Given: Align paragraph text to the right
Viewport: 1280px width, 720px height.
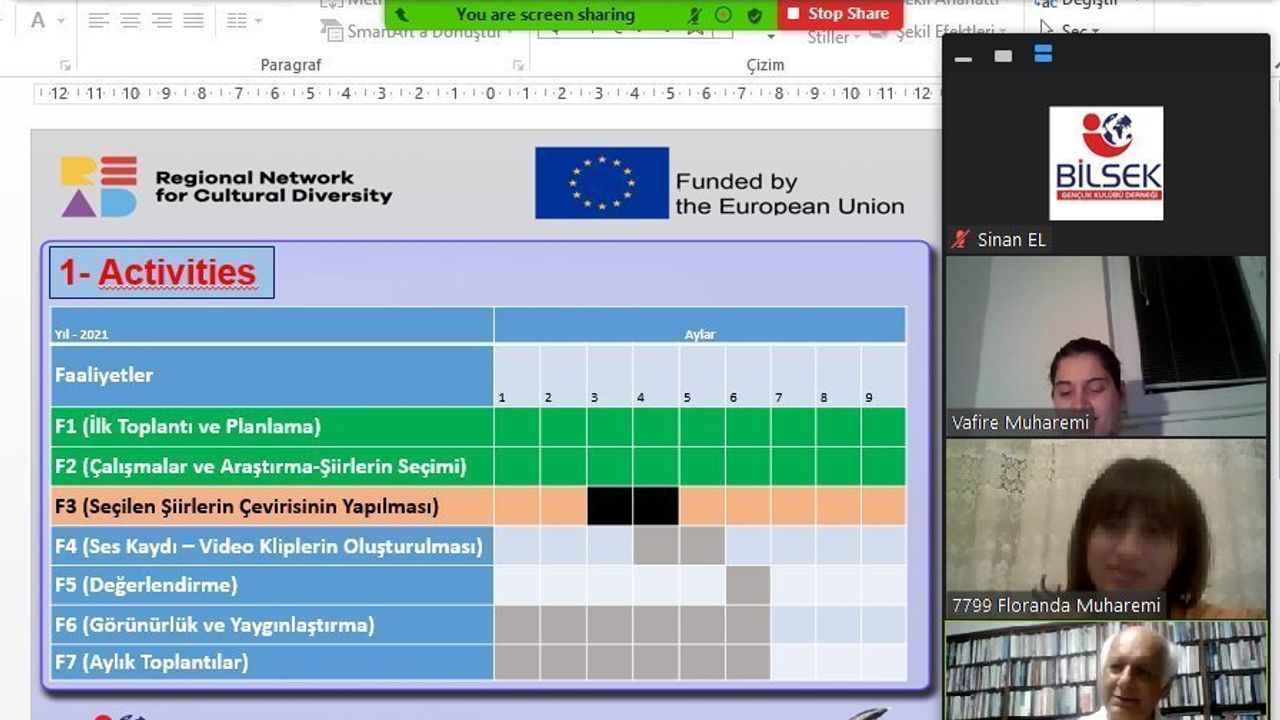Looking at the screenshot, I should click(162, 20).
